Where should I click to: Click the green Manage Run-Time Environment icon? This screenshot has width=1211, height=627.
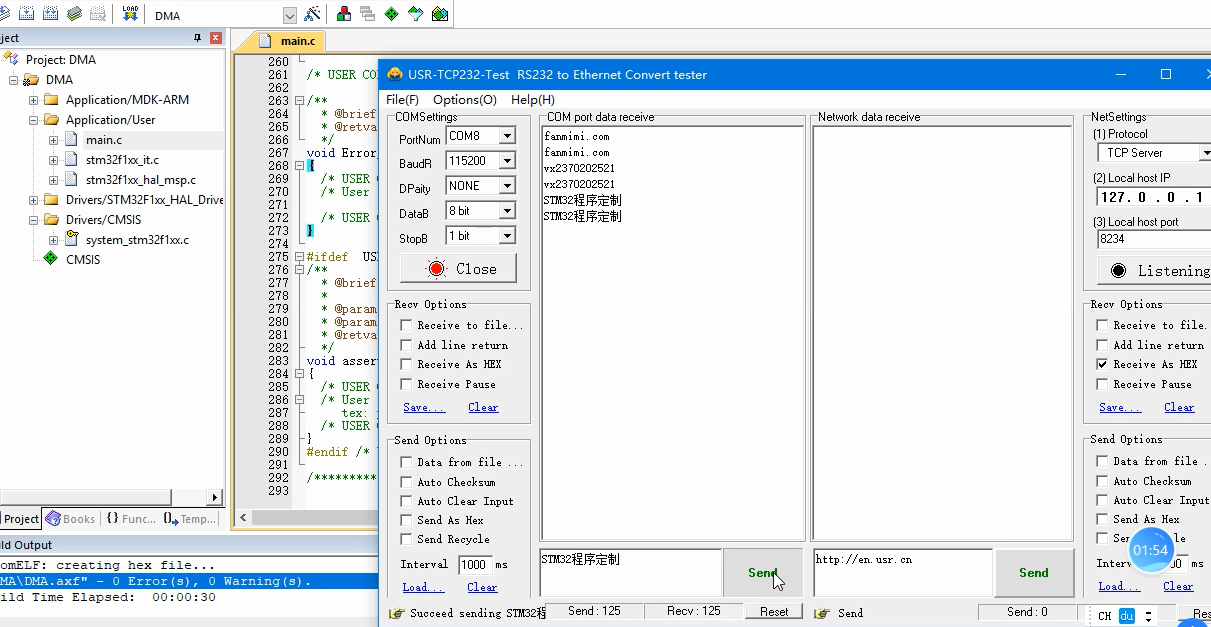(391, 14)
